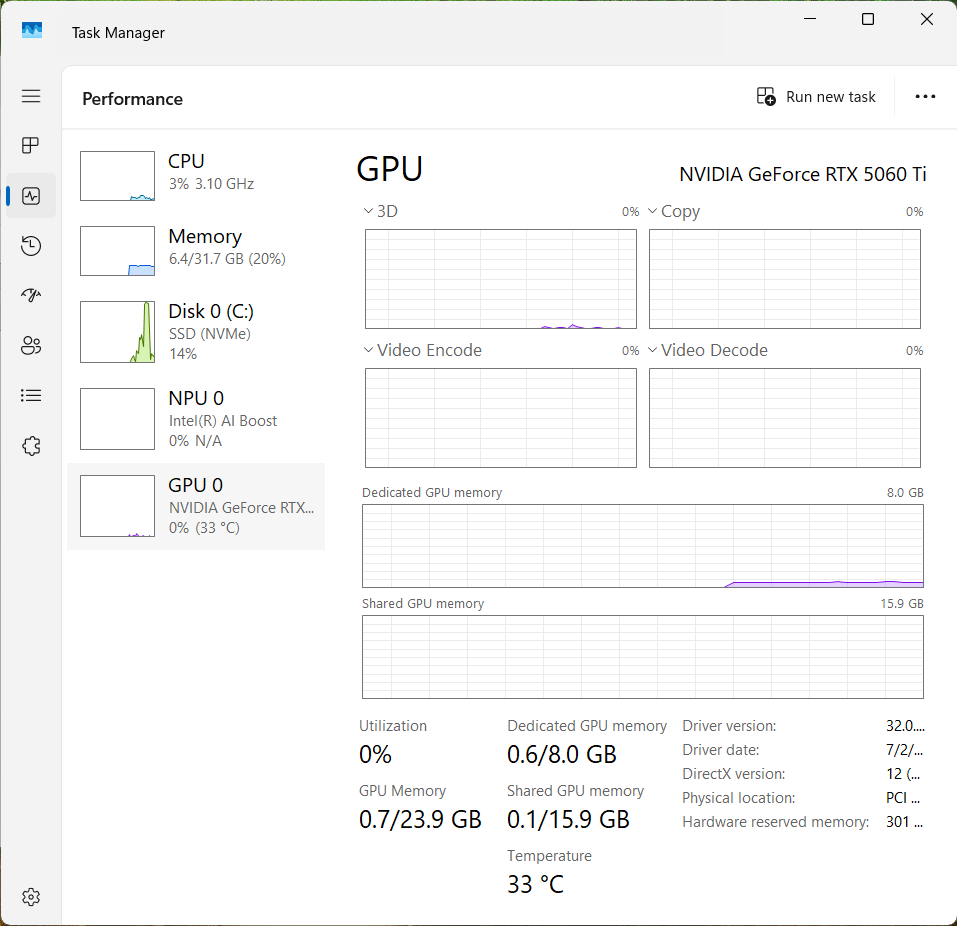The image size is (957, 926).
Task: Click the Memory mini graph thumbnail
Action: click(117, 251)
